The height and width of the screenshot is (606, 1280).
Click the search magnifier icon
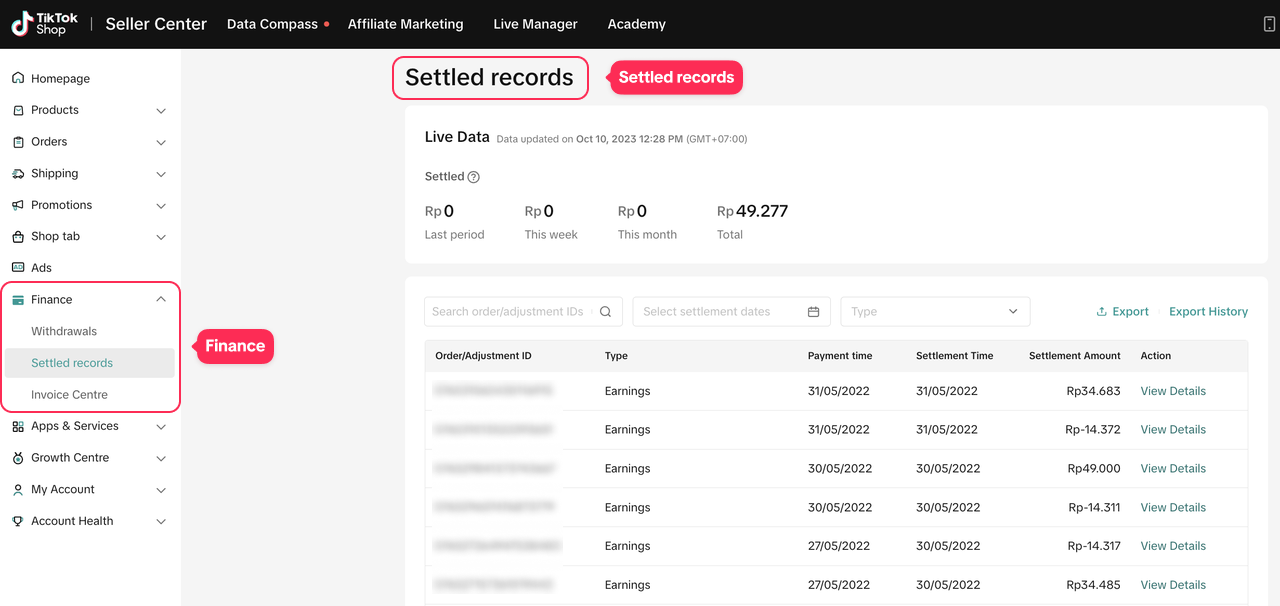coord(605,312)
